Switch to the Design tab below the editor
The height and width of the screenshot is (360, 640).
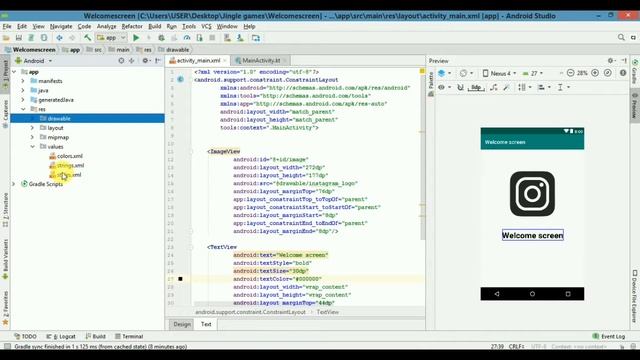click(x=182, y=324)
